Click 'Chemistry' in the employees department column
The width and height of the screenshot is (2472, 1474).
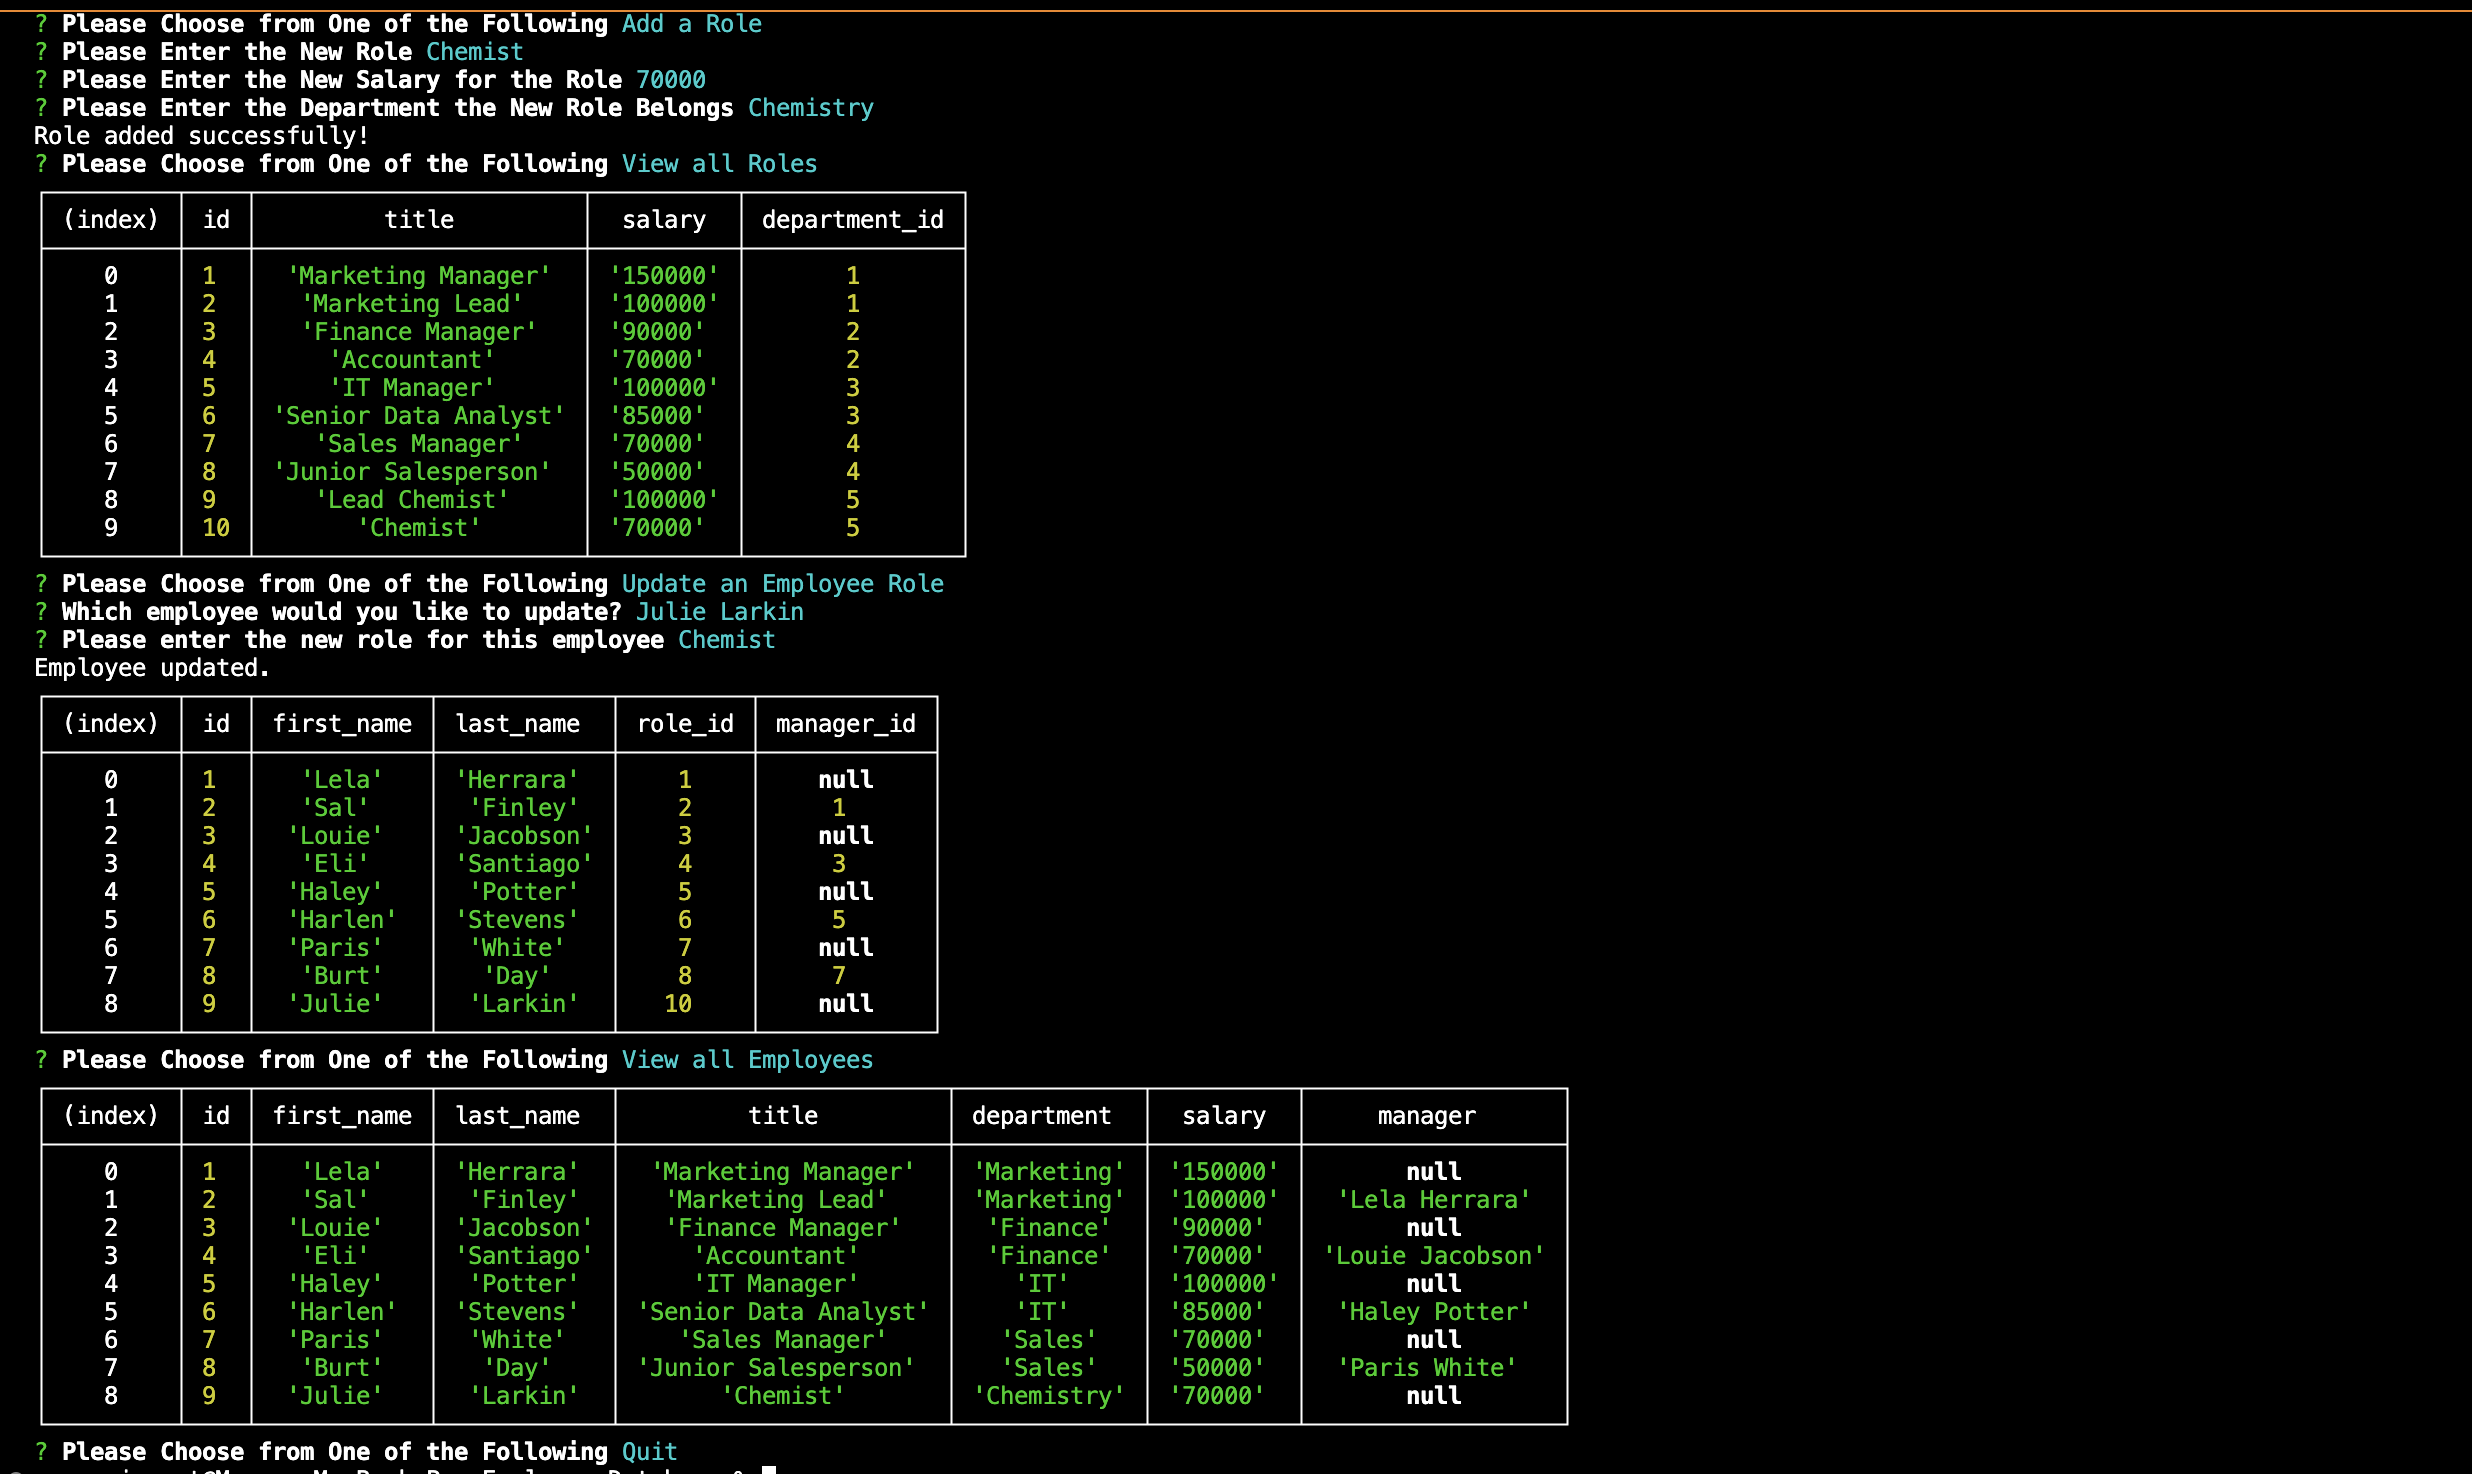click(1048, 1396)
